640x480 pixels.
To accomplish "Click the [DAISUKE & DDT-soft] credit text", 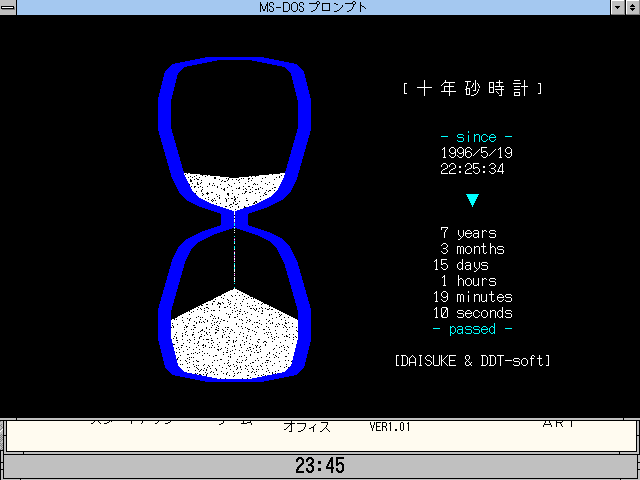I will (x=472, y=361).
